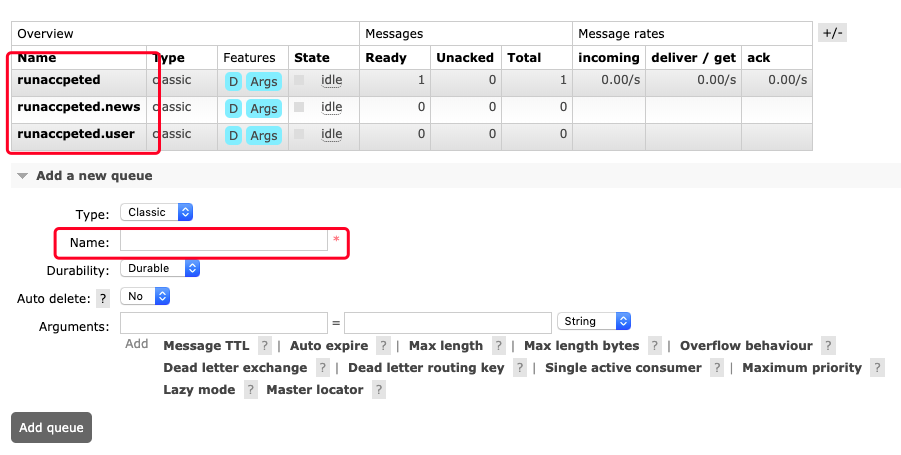901x455 pixels.
Task: Open the runaccpeted.news queue
Action: point(78,107)
